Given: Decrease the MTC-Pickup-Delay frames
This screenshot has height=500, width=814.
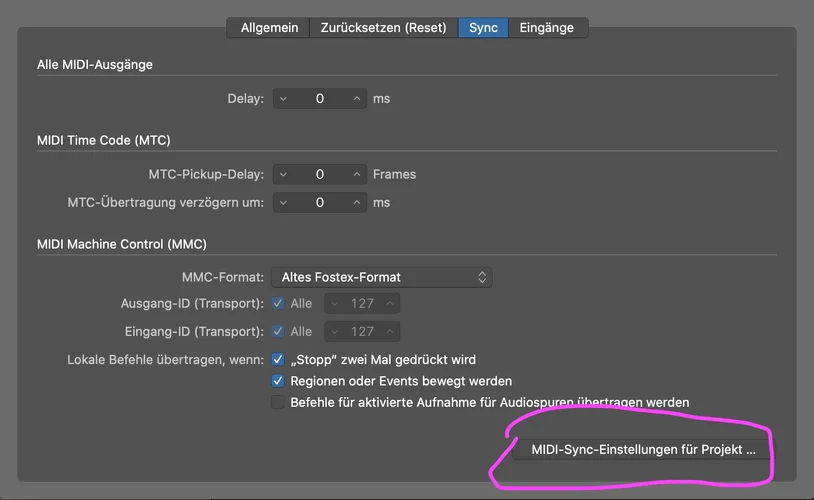Looking at the screenshot, I should (283, 174).
